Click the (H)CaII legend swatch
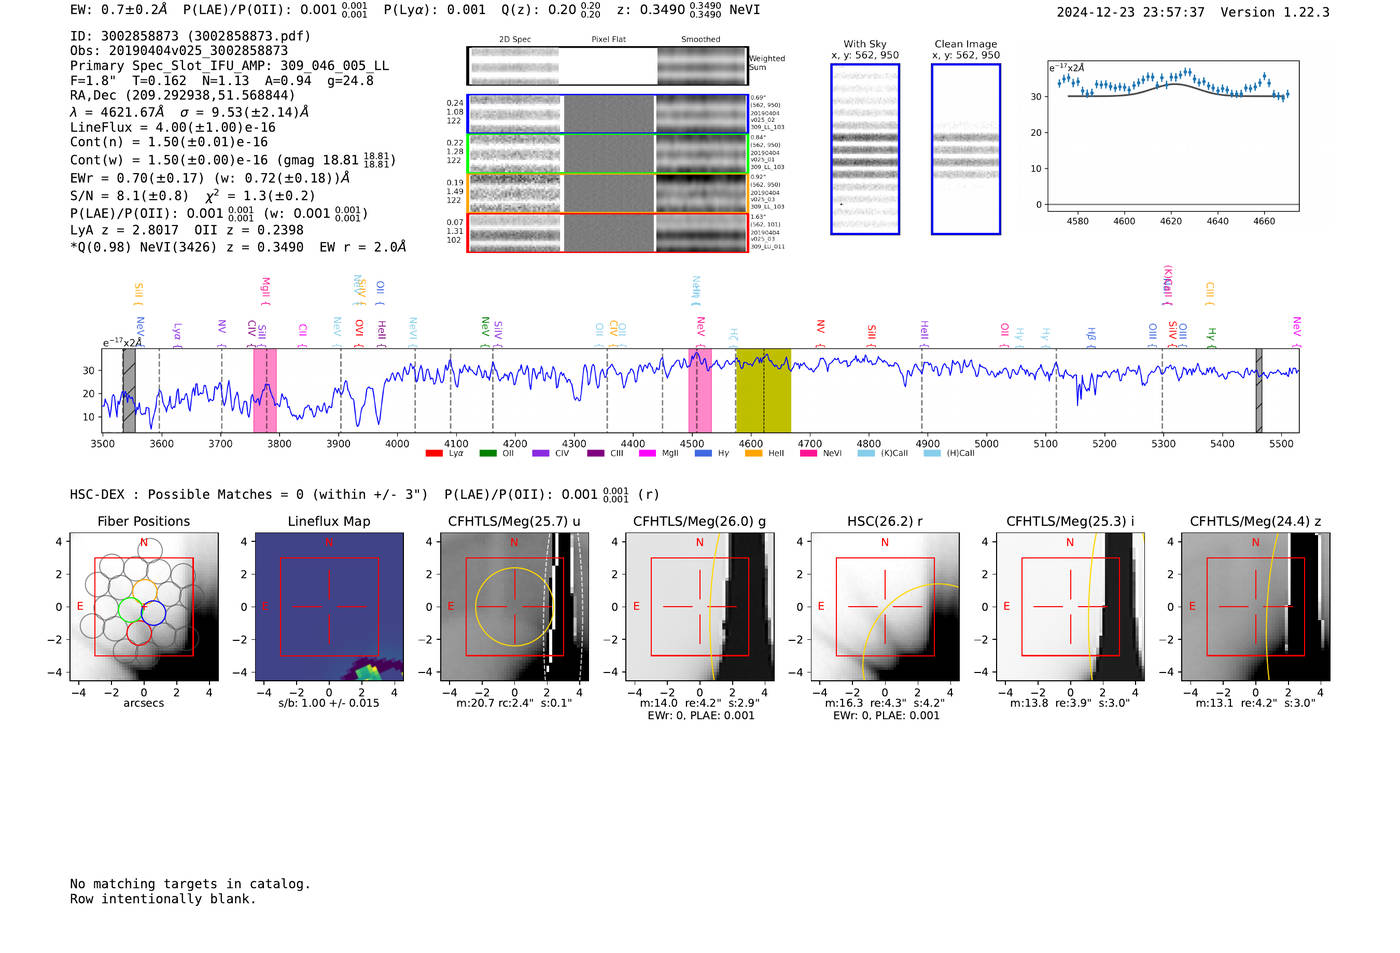The height and width of the screenshot is (953, 1400). pyautogui.click(x=932, y=453)
